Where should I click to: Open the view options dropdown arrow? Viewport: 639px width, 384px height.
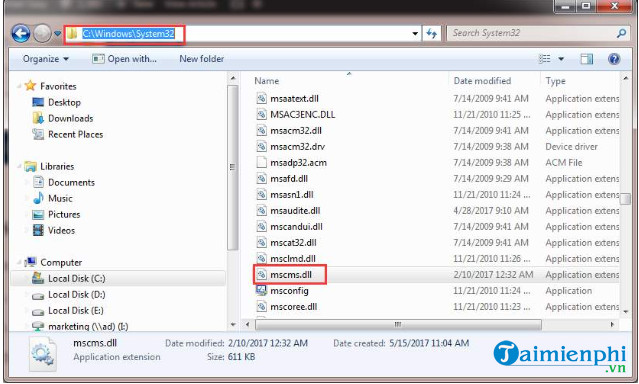pyautogui.click(x=561, y=59)
